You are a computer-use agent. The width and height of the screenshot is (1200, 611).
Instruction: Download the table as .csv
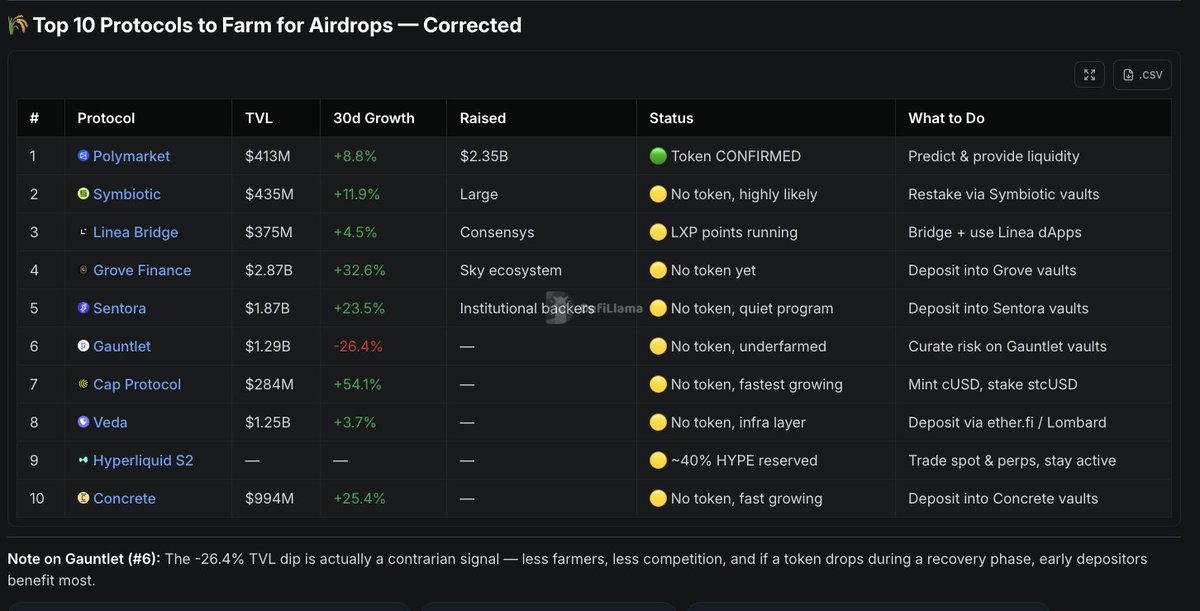pyautogui.click(x=1142, y=75)
